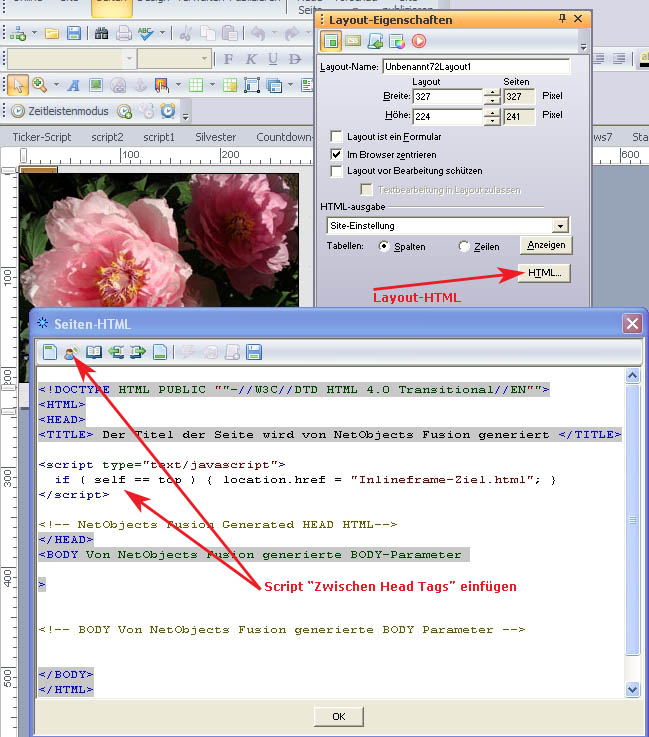Click the binoculars find icon
The width and height of the screenshot is (649, 737).
tap(101, 33)
